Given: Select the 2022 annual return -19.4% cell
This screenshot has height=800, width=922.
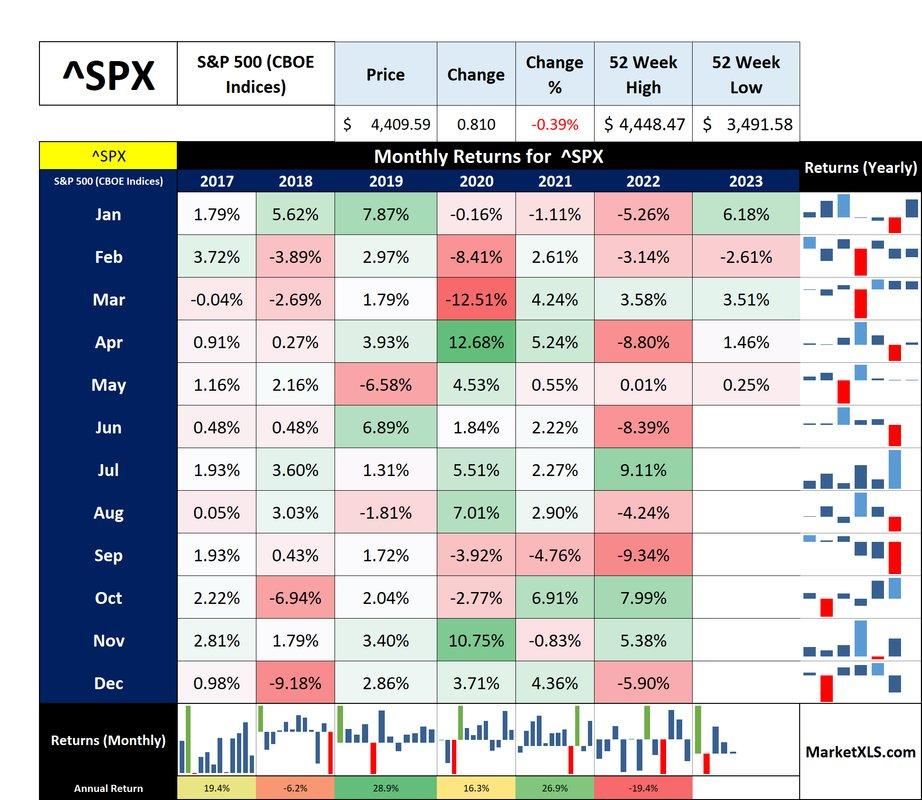Looking at the screenshot, I should (x=644, y=788).
